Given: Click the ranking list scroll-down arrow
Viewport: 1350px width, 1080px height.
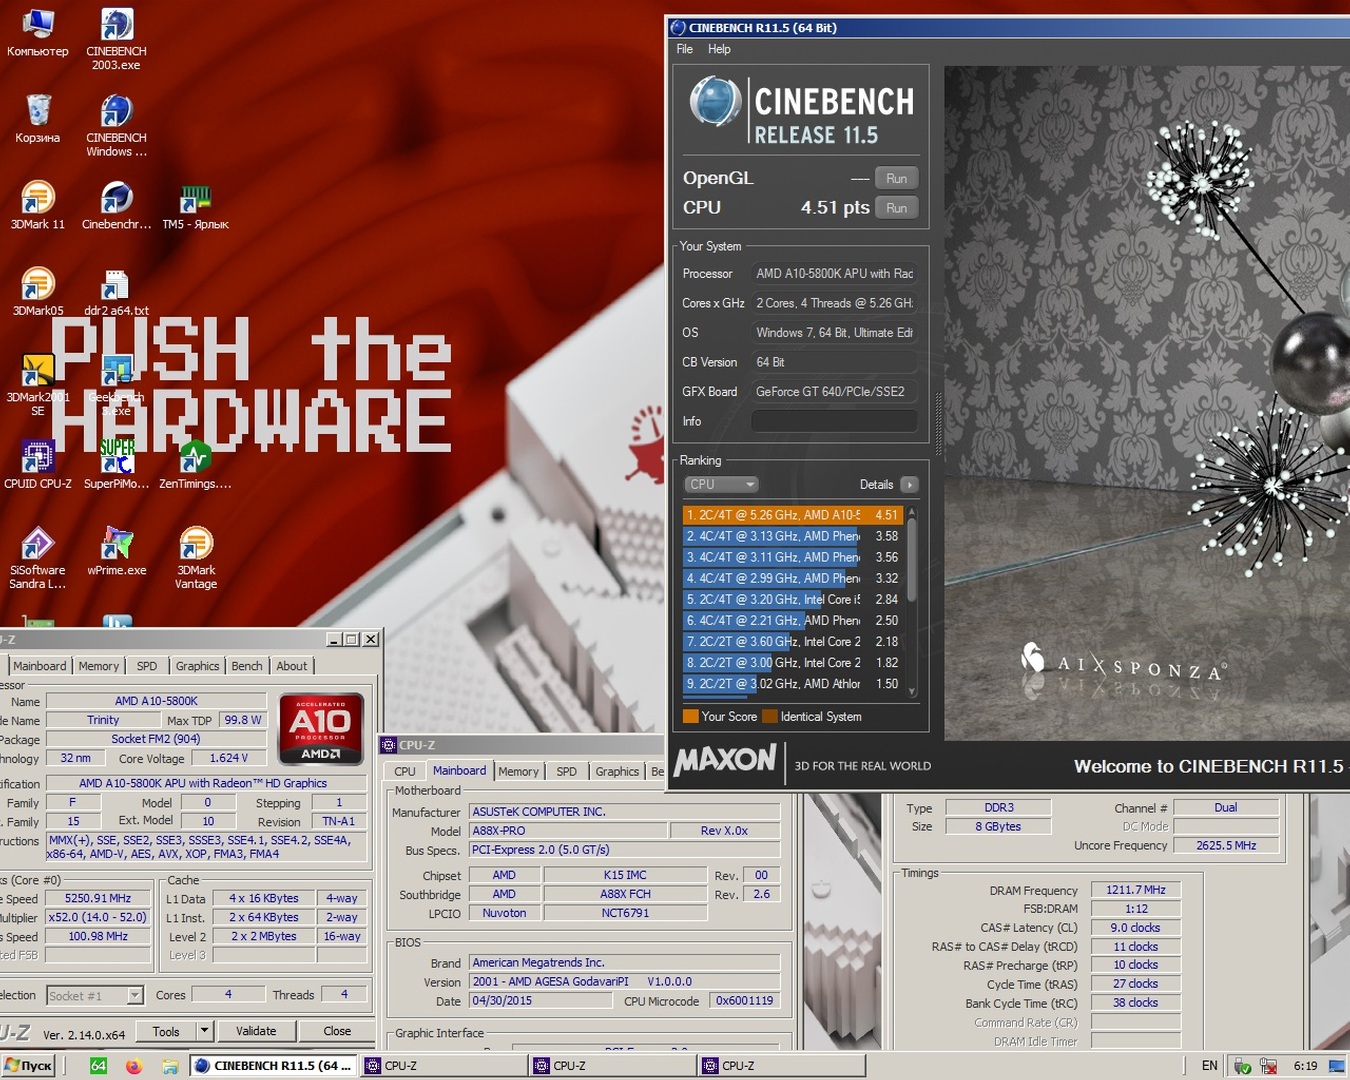Looking at the screenshot, I should pyautogui.click(x=911, y=691).
